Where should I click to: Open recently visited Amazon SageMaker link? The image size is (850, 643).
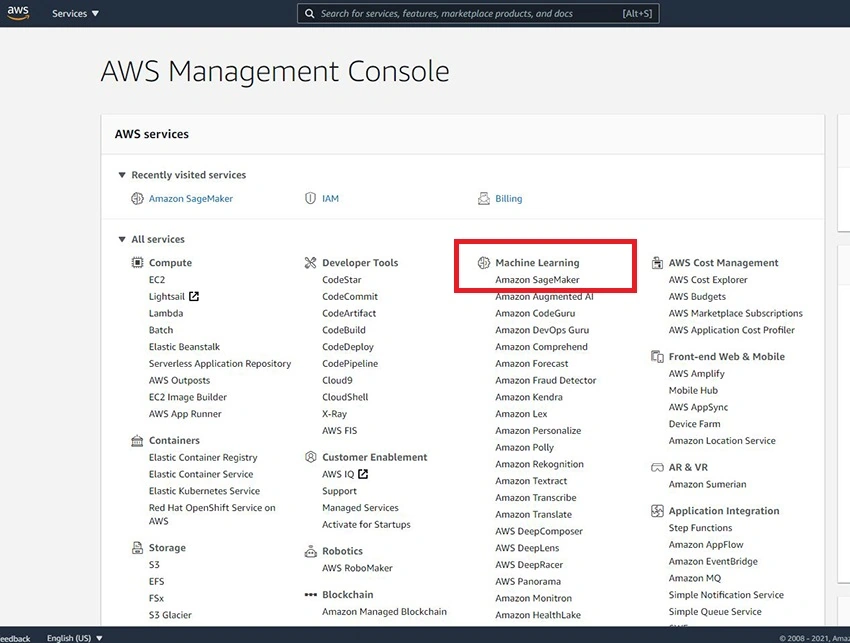pyautogui.click(x=191, y=198)
